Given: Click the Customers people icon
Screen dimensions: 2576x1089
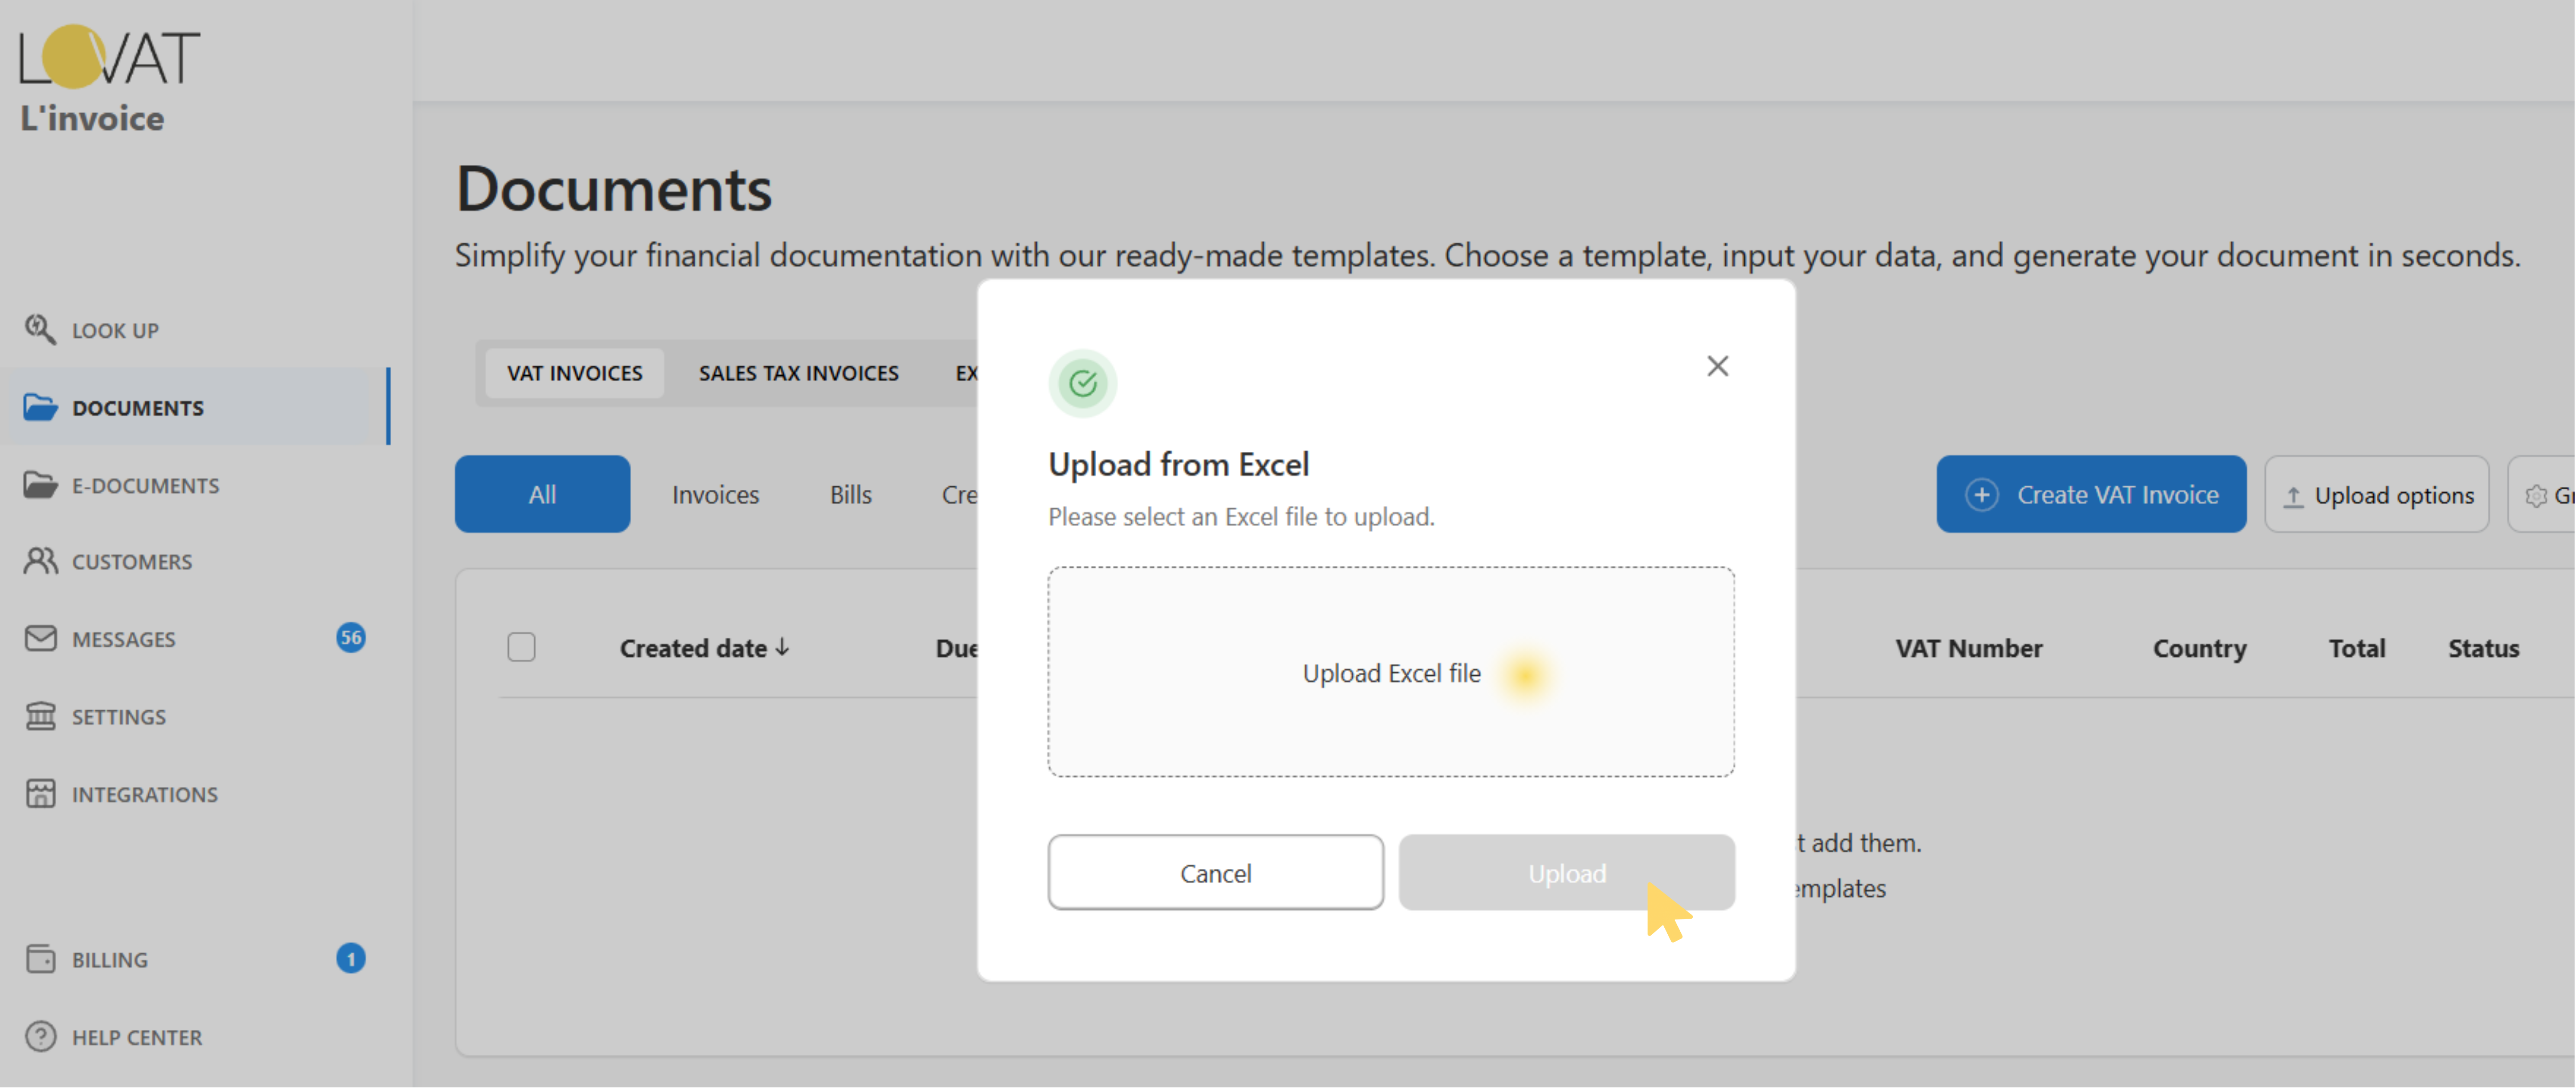Looking at the screenshot, I should coord(40,561).
